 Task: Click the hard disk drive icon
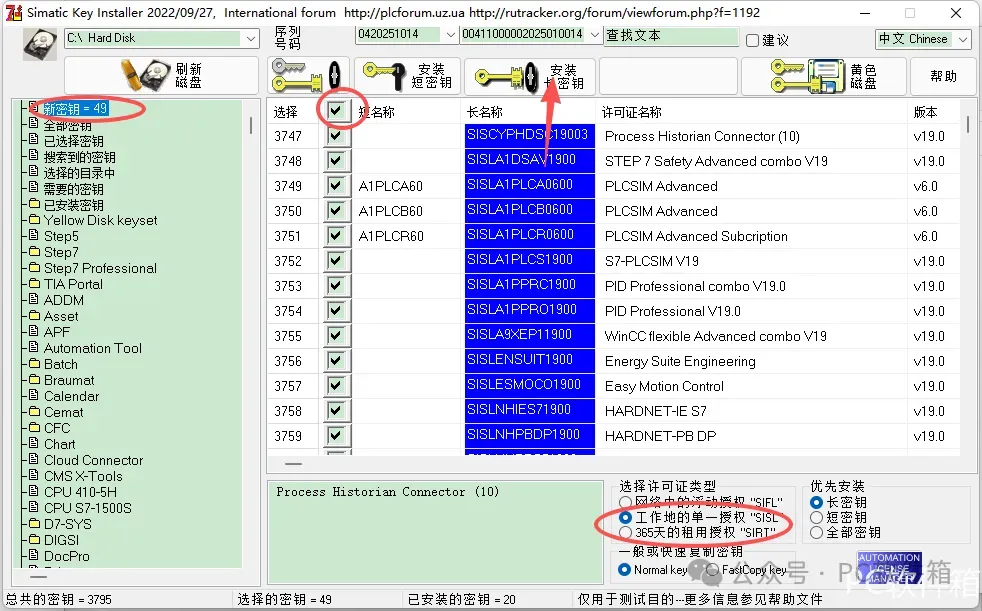coord(40,44)
